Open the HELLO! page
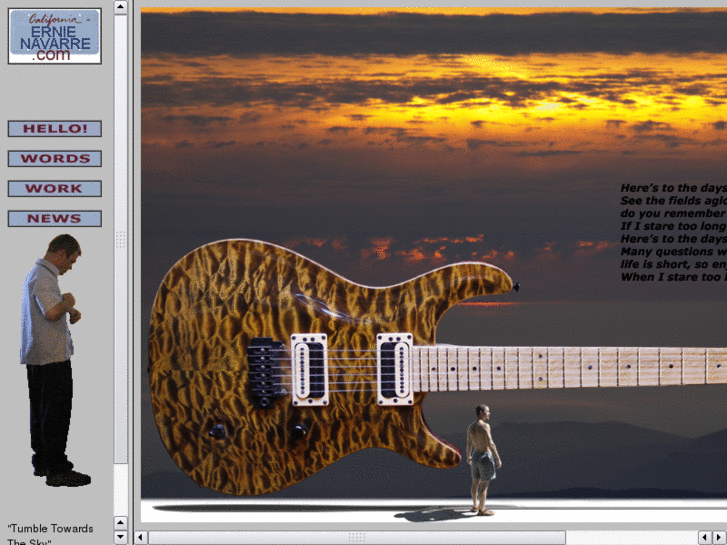The image size is (727, 545). pos(55,128)
